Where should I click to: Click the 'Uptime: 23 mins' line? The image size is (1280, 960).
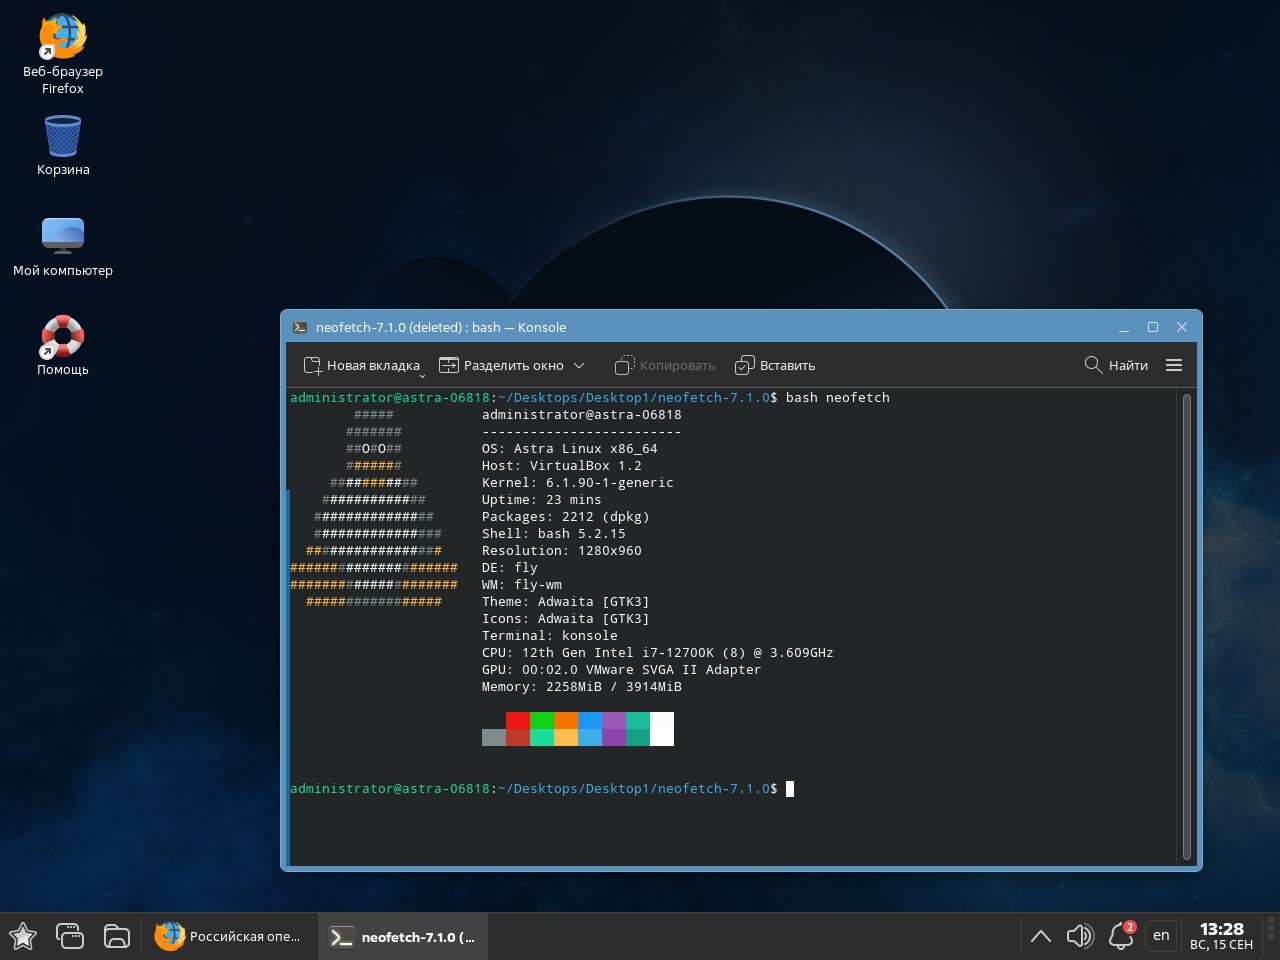542,500
